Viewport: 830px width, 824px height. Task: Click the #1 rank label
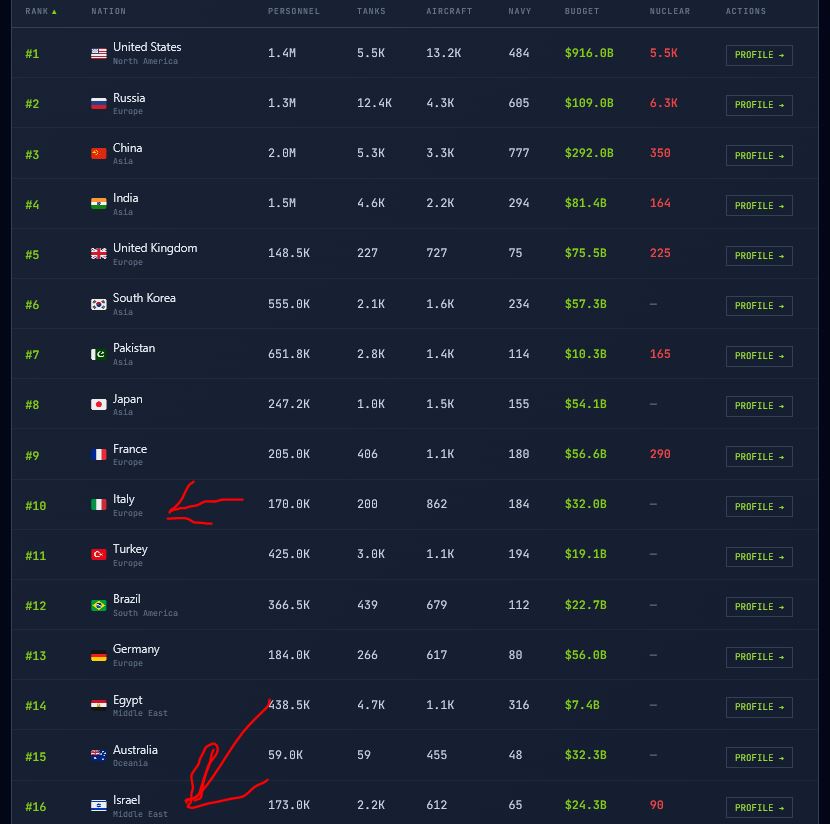click(x=32, y=54)
